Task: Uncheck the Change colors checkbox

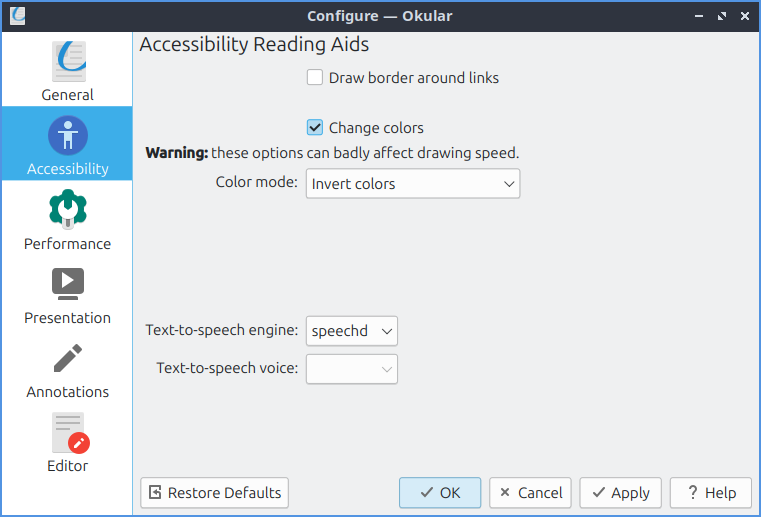Action: point(315,127)
